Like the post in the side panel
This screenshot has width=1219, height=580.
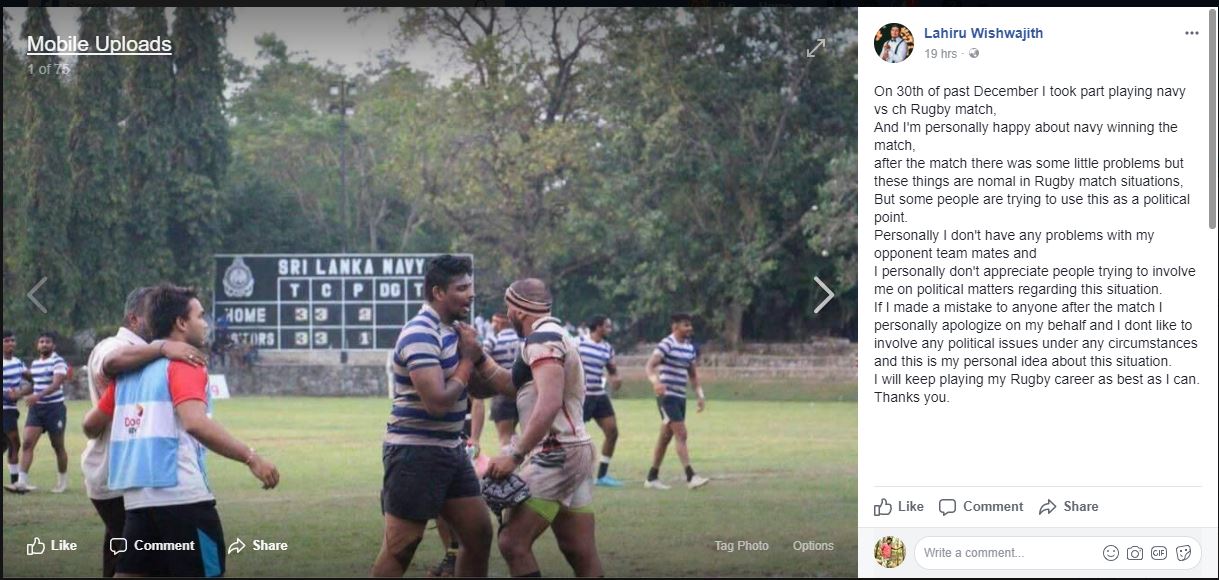point(899,507)
